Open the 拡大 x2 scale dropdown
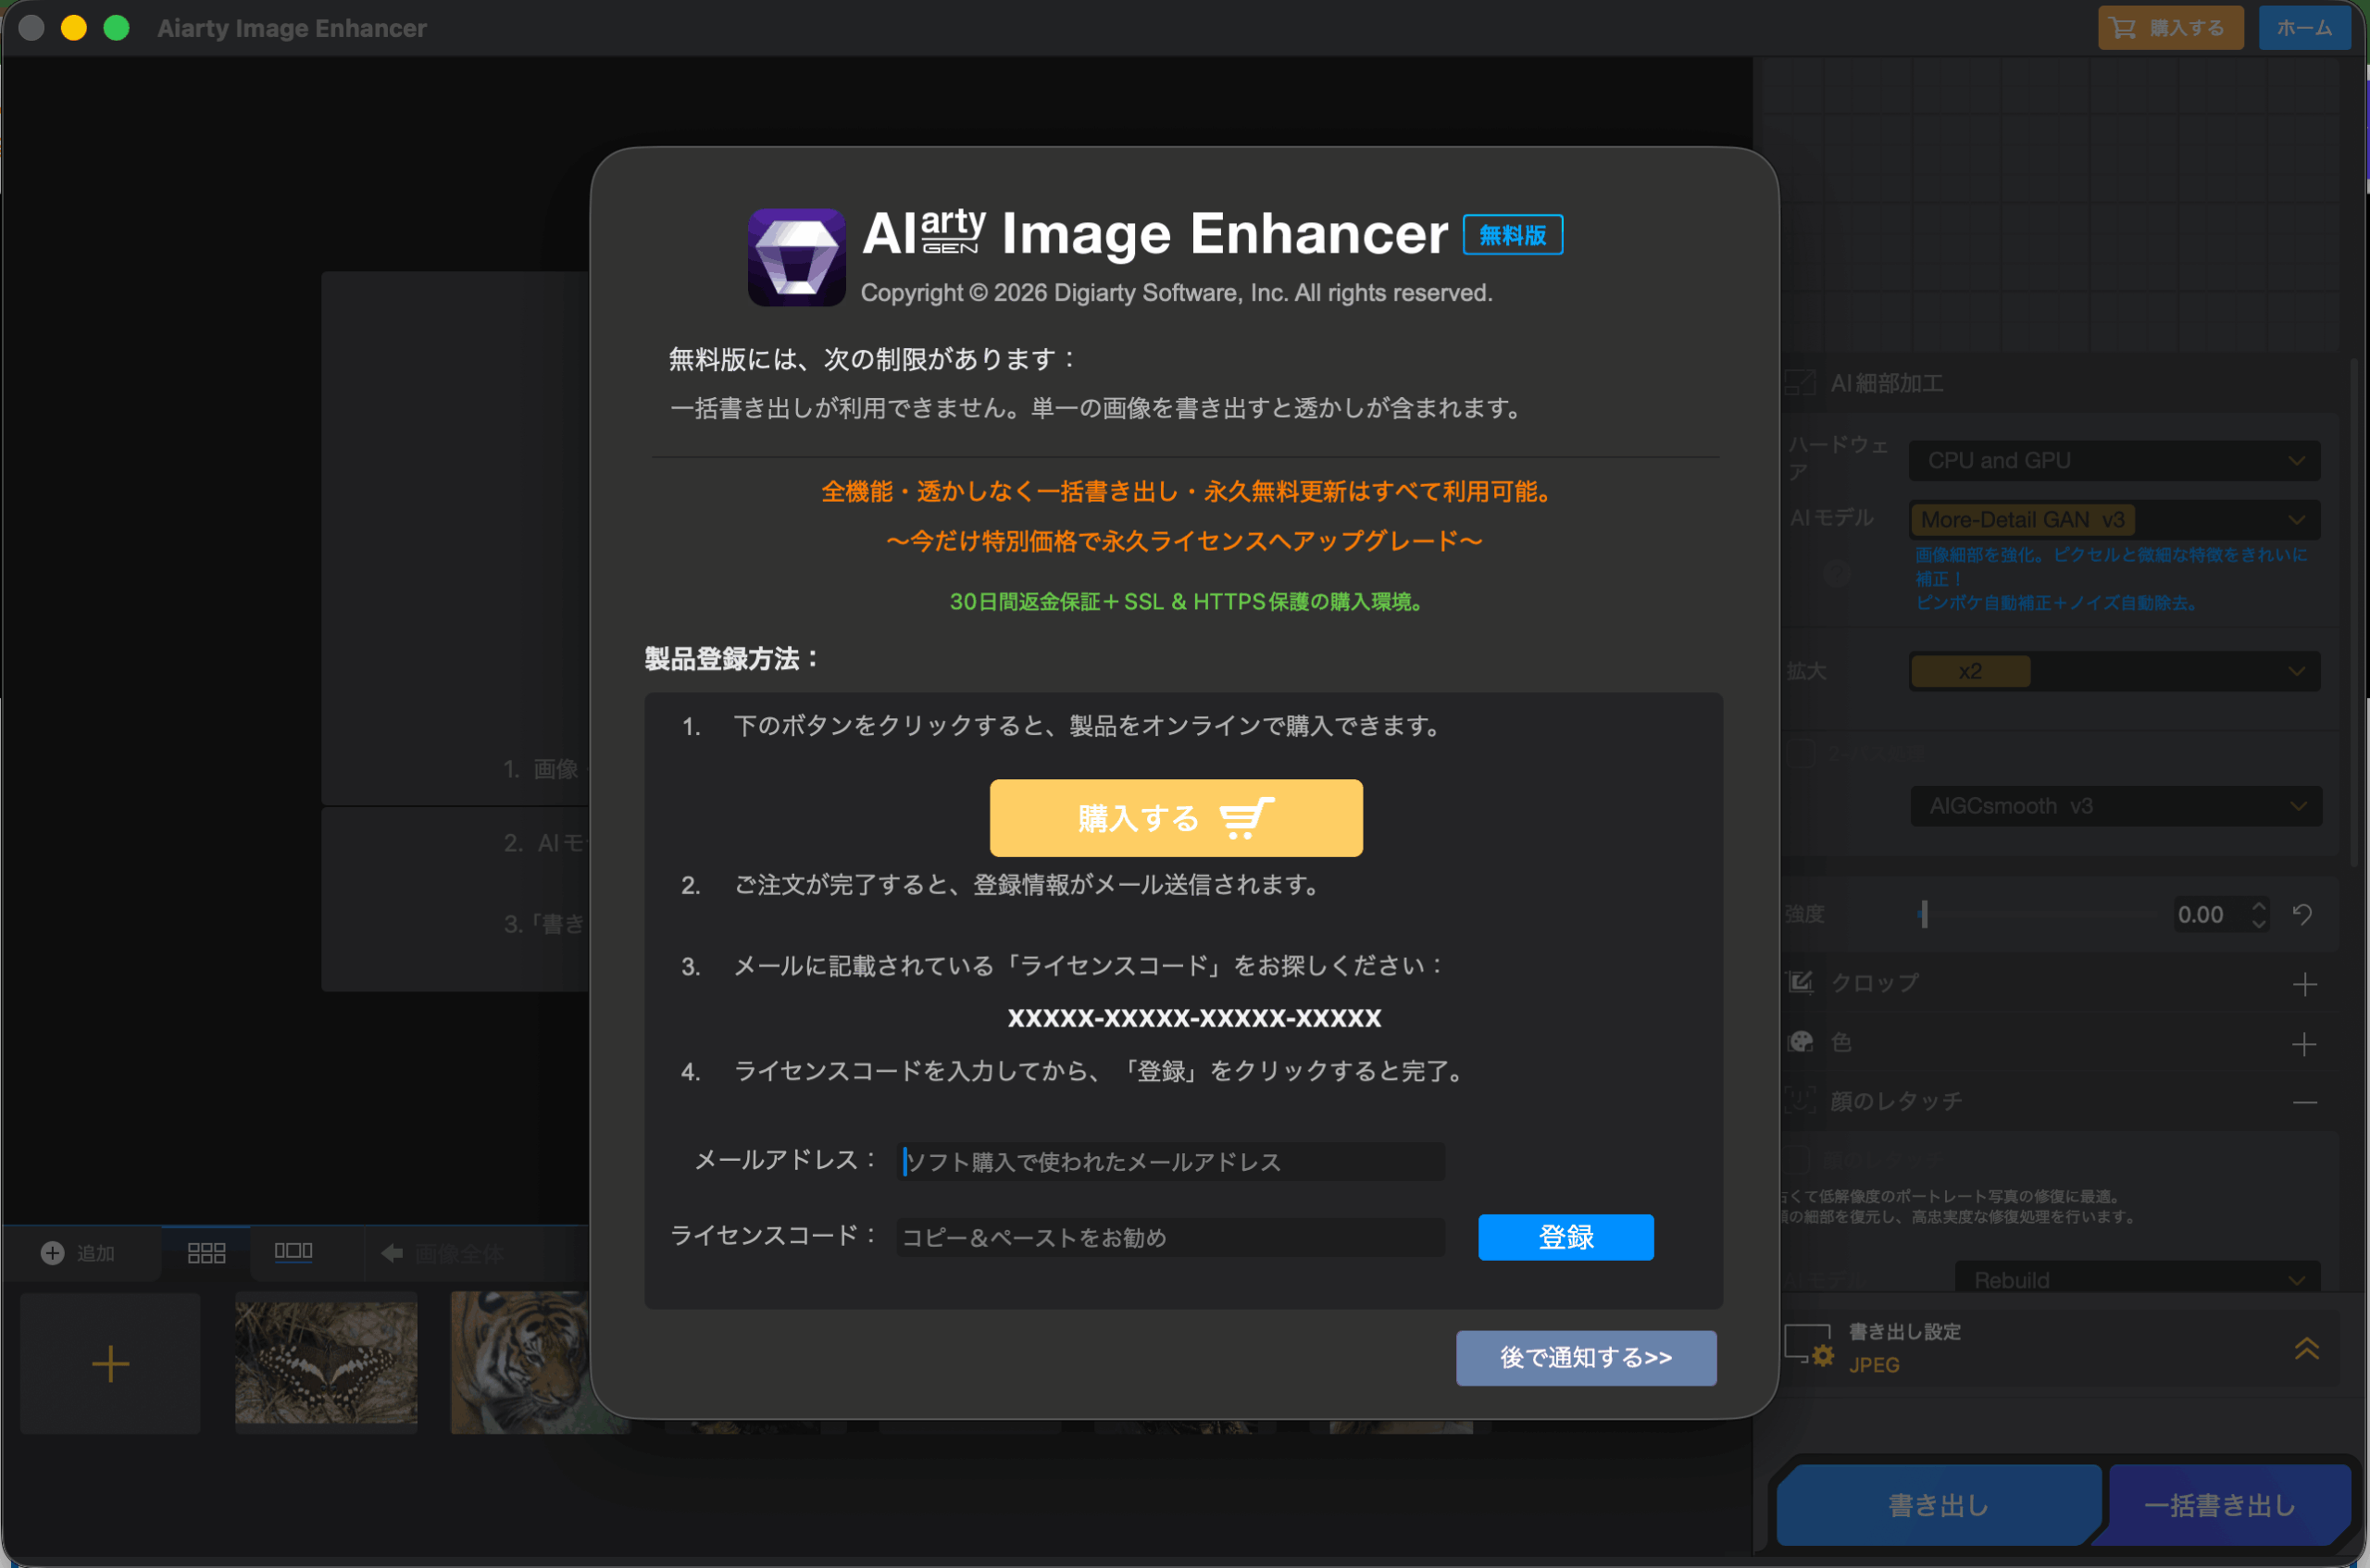 click(2114, 671)
